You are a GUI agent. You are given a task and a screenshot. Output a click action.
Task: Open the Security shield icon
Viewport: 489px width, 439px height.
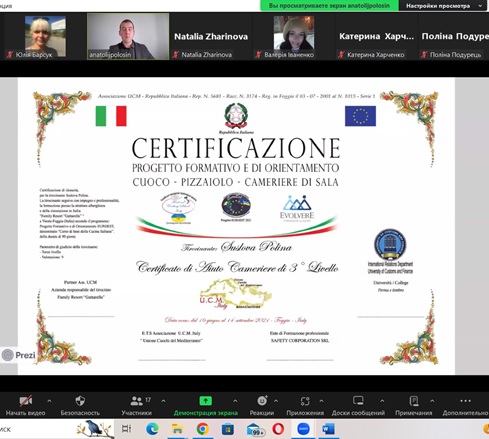point(80,401)
